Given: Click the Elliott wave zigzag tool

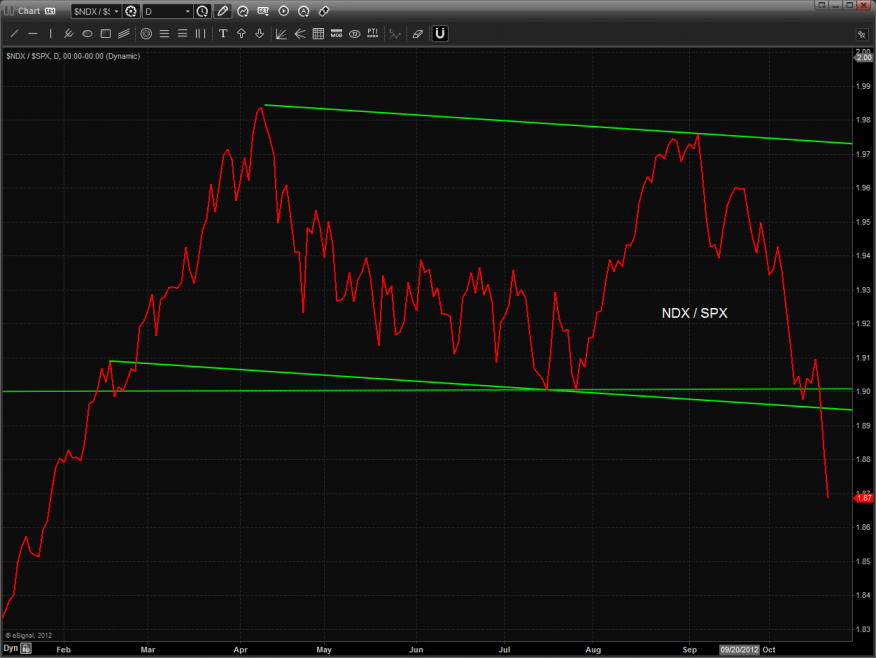Looking at the screenshot, I should [395, 34].
